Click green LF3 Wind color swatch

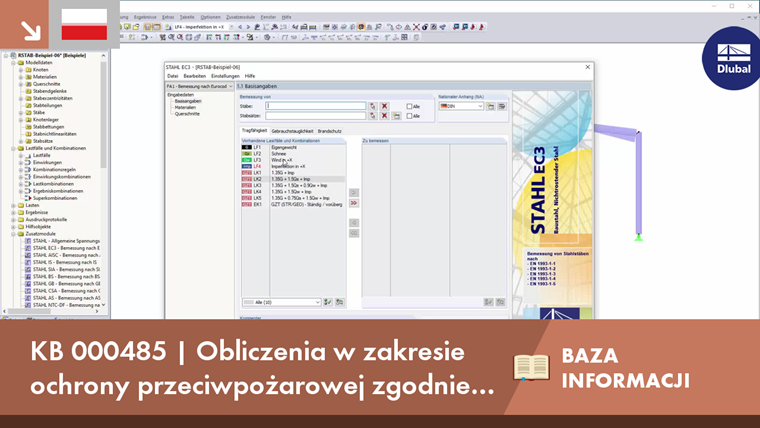247,160
